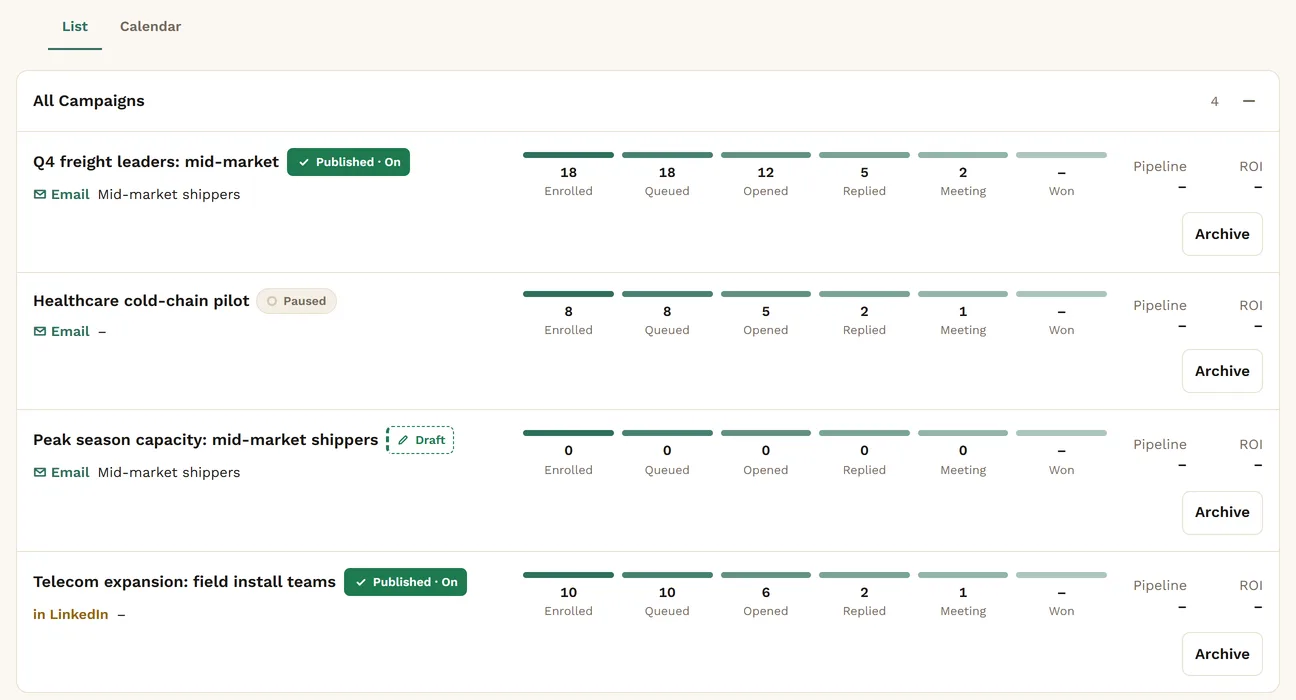Click the Opened progress bar for Healthcare cold-chain pilot

coord(766,294)
